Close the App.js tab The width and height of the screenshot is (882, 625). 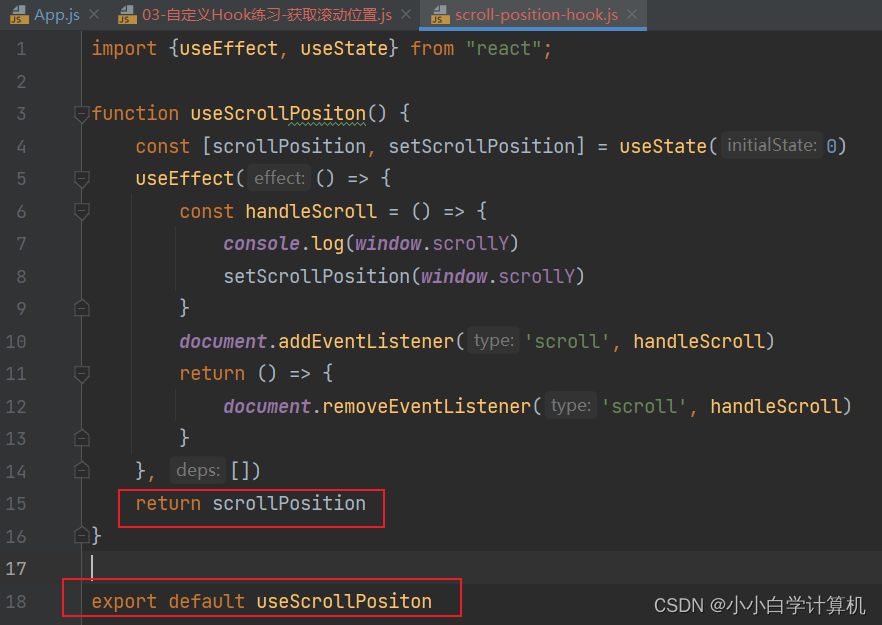point(94,15)
